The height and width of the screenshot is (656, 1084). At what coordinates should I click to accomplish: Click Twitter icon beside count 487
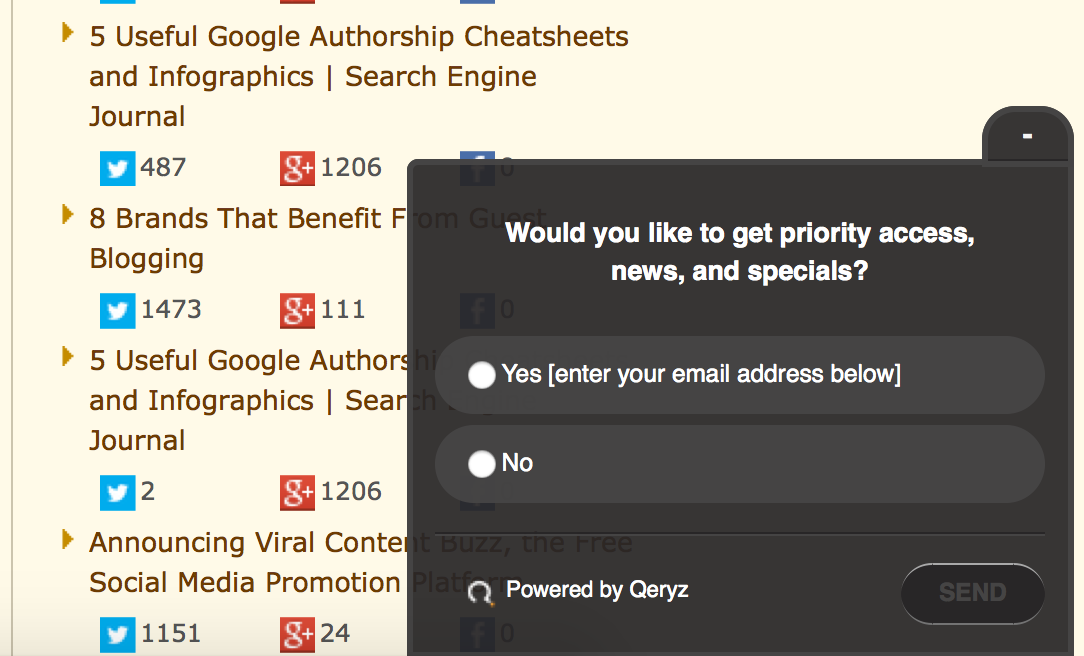tap(117, 168)
